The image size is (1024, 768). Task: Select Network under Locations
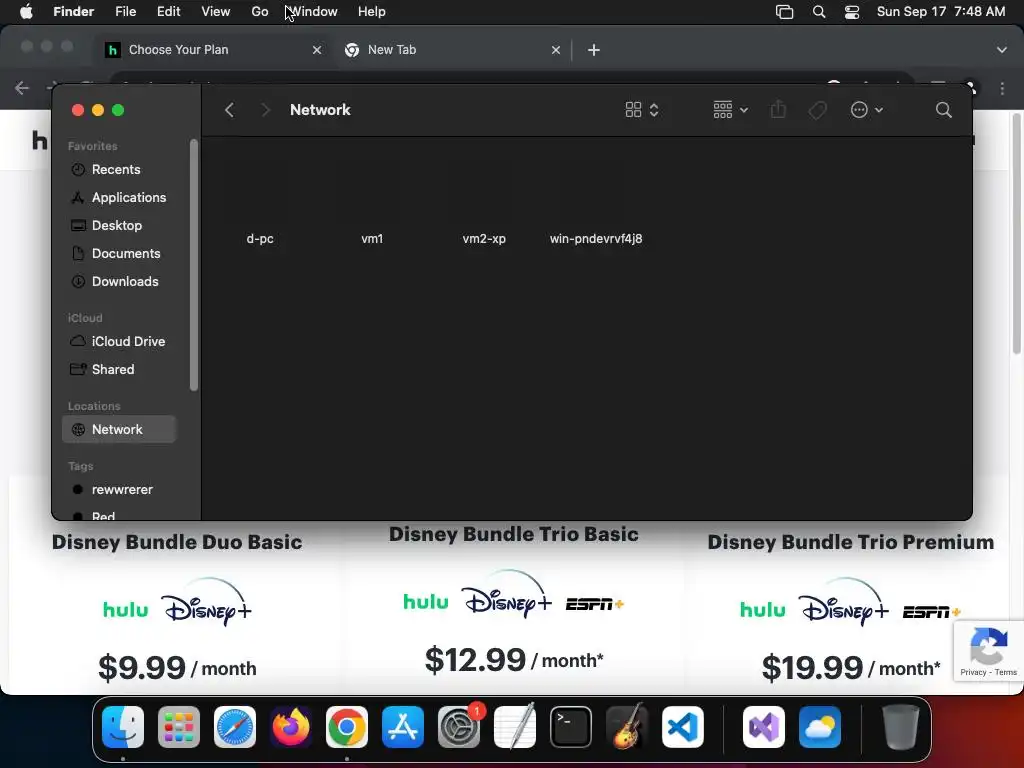click(x=118, y=430)
